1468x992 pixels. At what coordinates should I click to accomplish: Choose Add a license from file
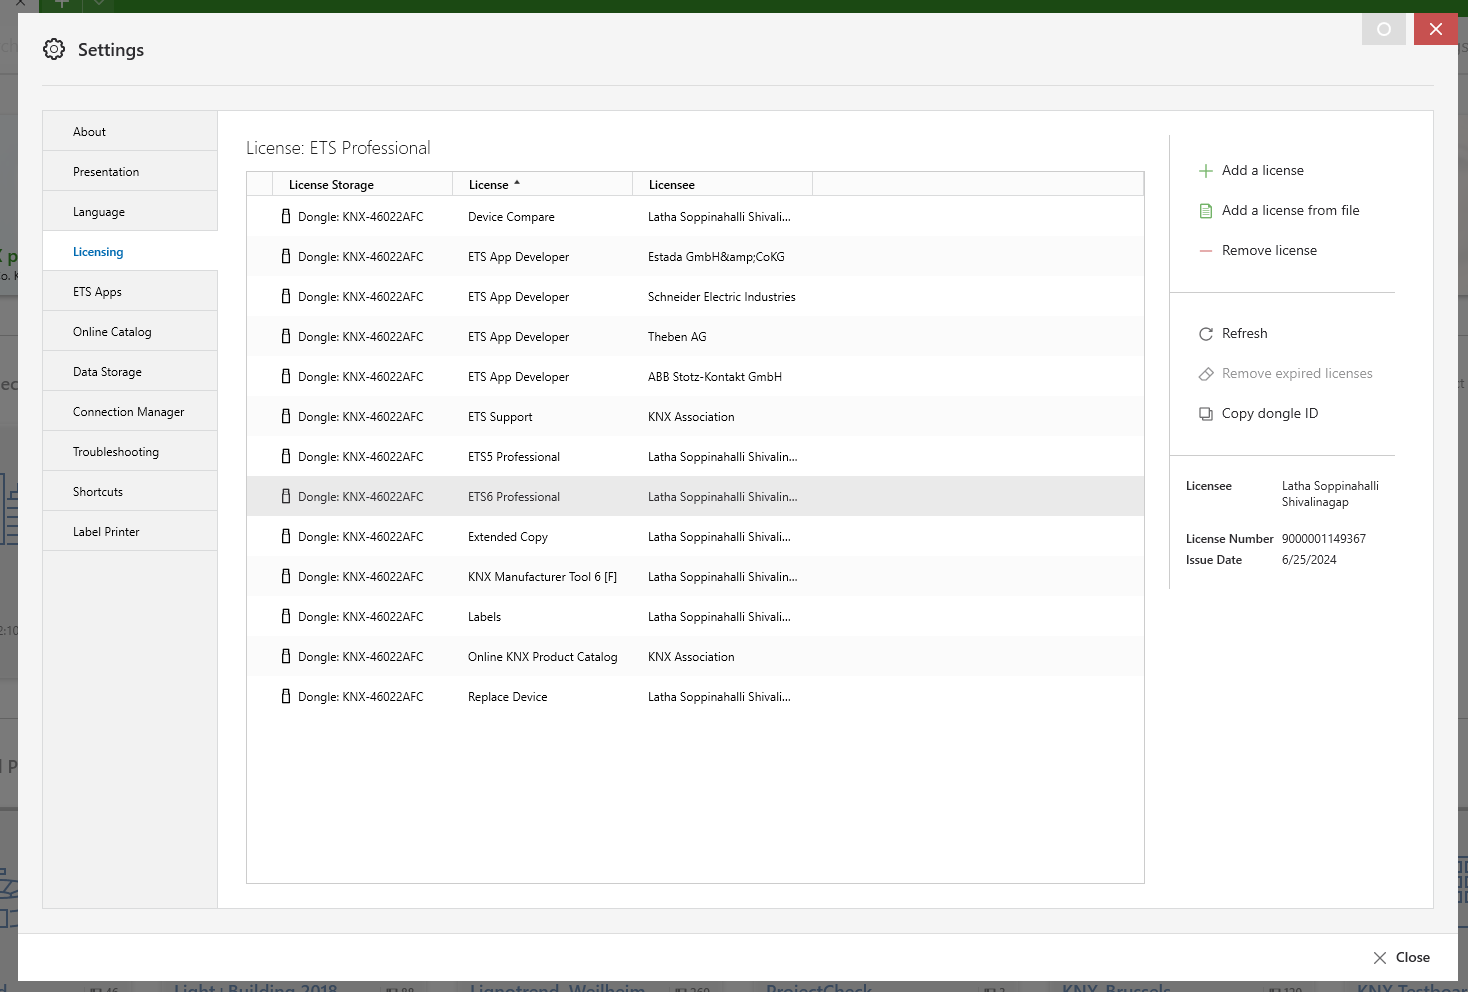1291,211
